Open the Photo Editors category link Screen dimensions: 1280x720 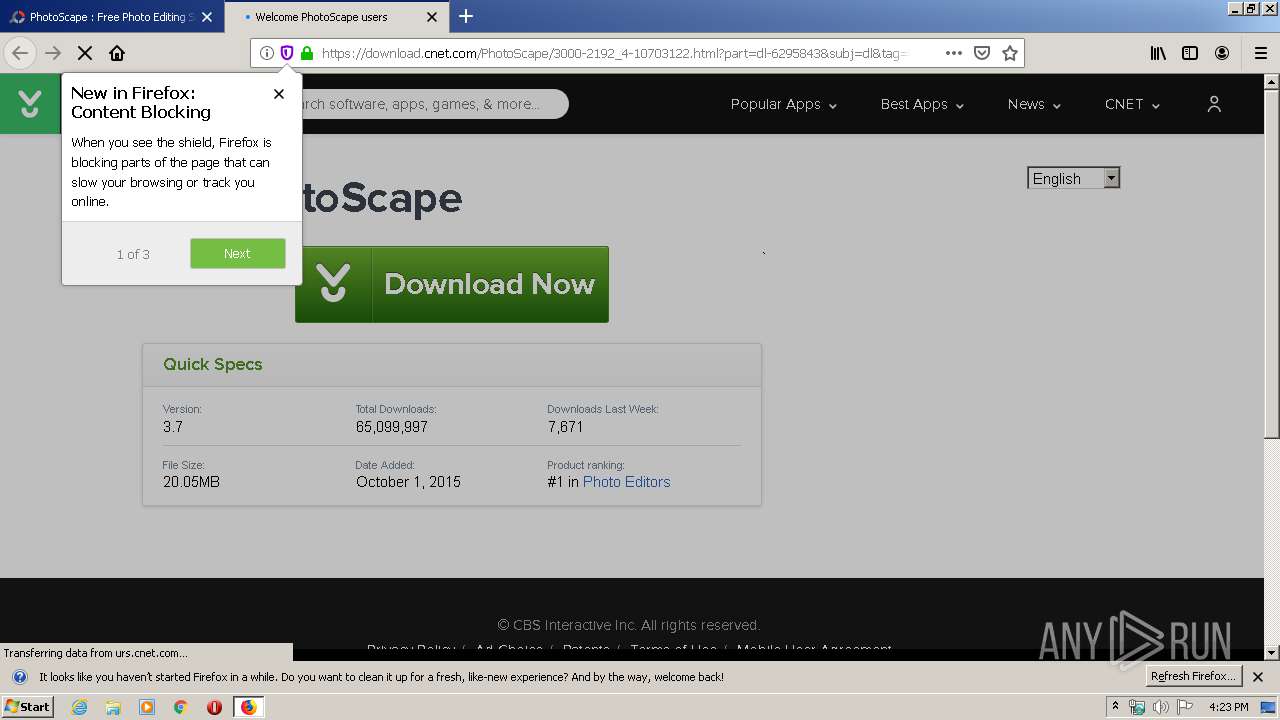[626, 482]
